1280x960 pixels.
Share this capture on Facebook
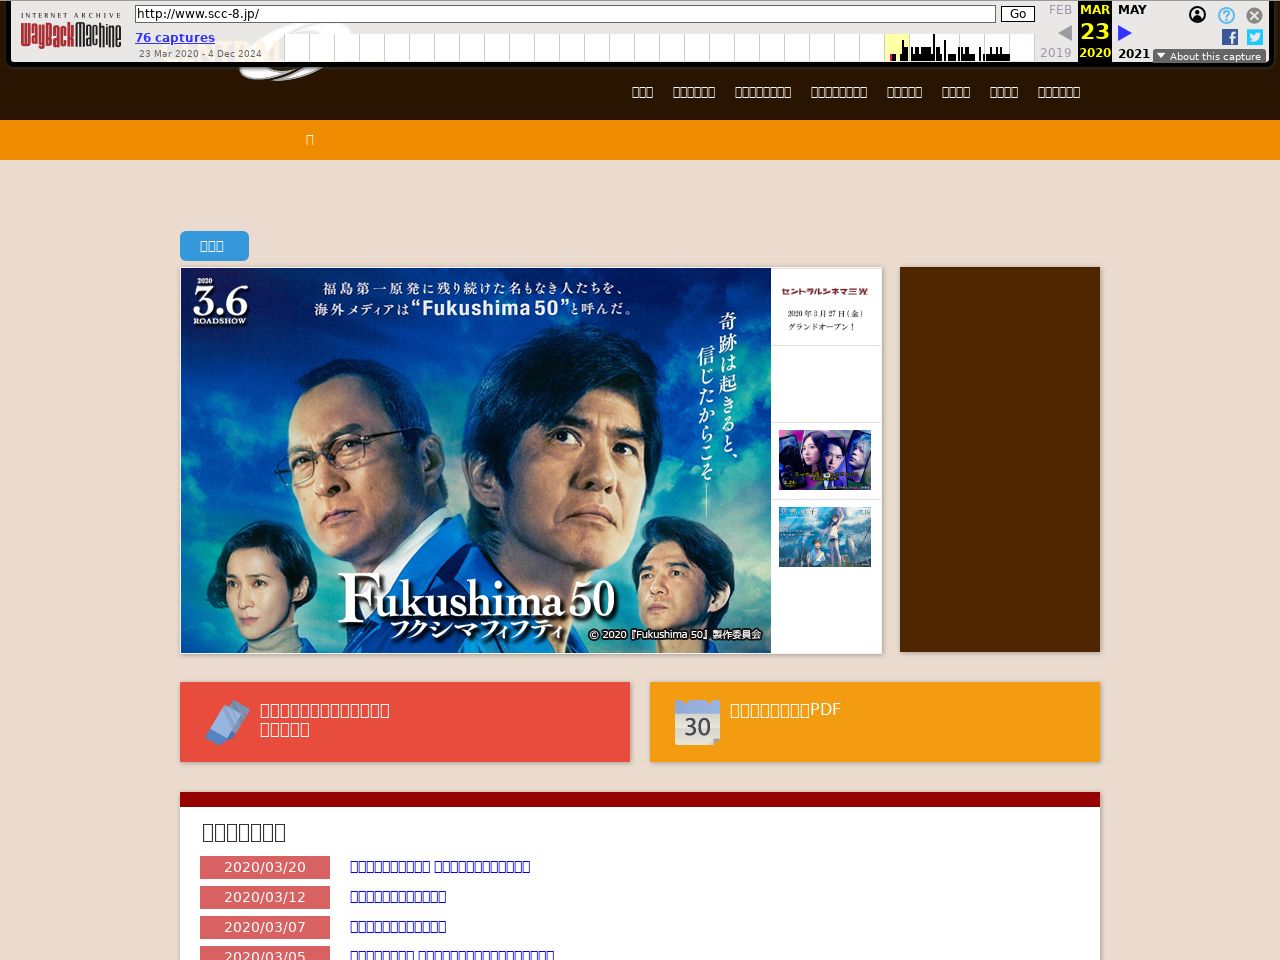click(1230, 37)
